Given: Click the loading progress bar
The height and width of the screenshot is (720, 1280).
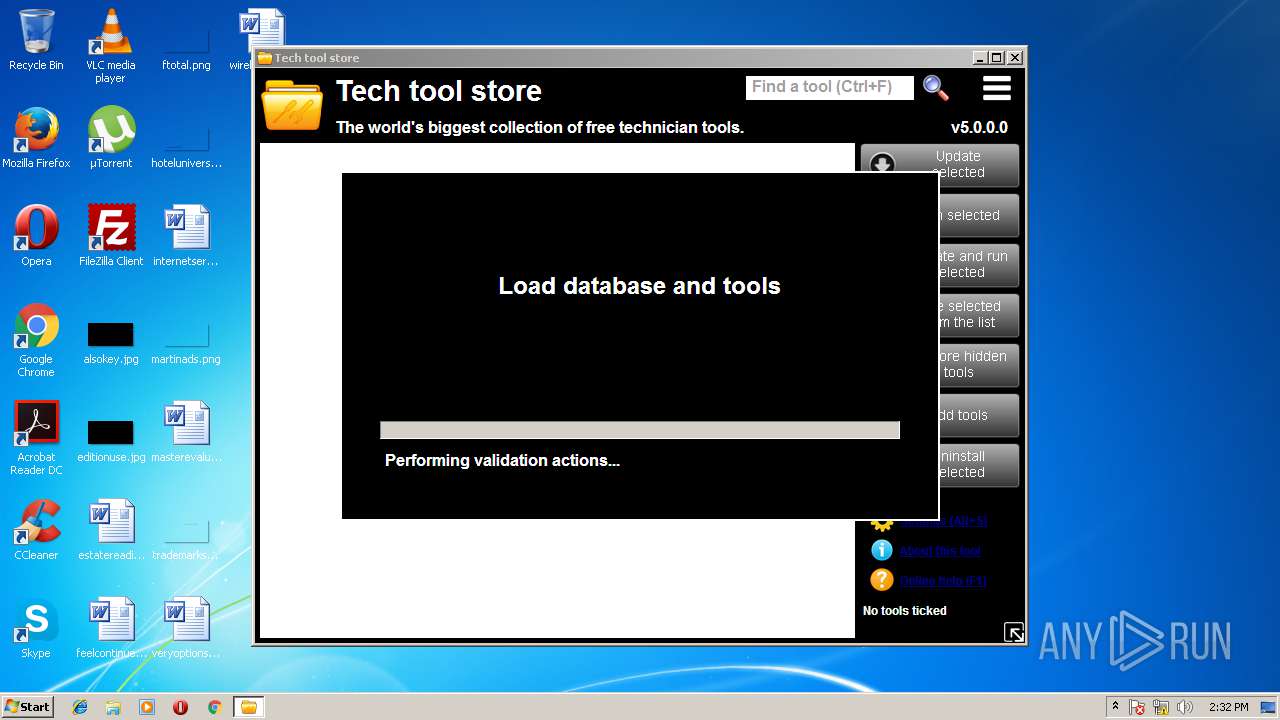Looking at the screenshot, I should [640, 430].
